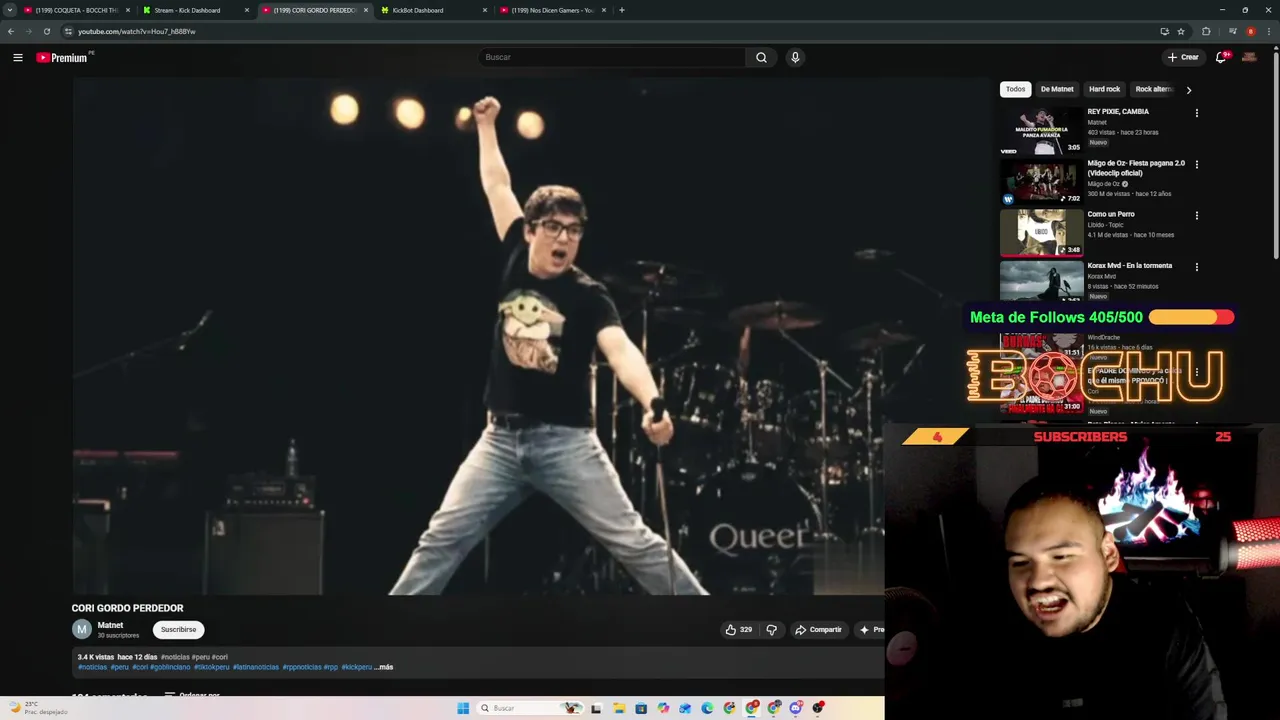Open Chrome media controls icon

coord(1232,31)
